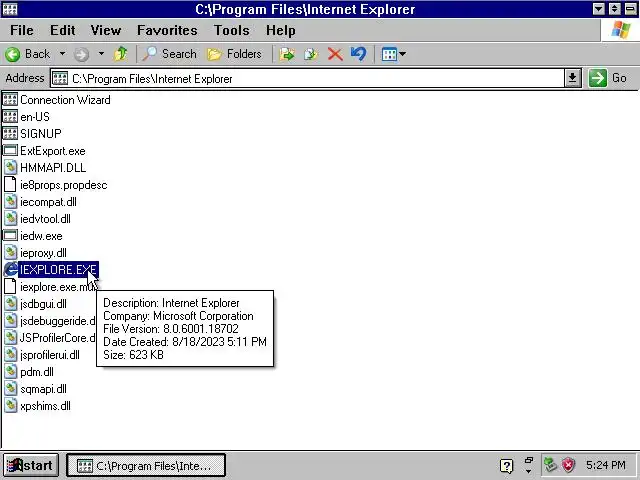Select the jsdebuggeride.dll file icon
This screenshot has height=480, width=640.
(x=10, y=321)
